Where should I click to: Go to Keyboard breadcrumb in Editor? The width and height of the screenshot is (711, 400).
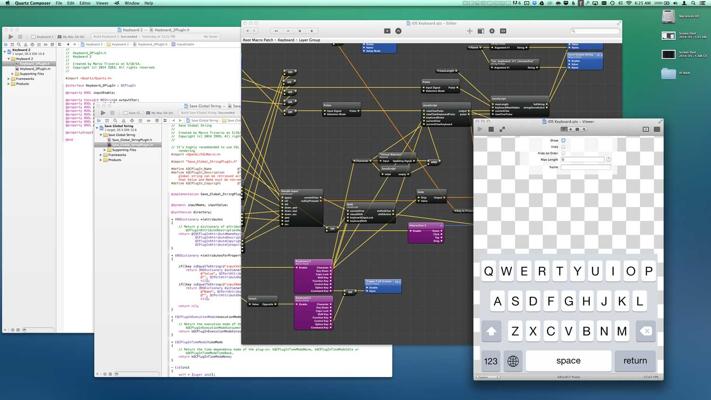click(x=286, y=40)
